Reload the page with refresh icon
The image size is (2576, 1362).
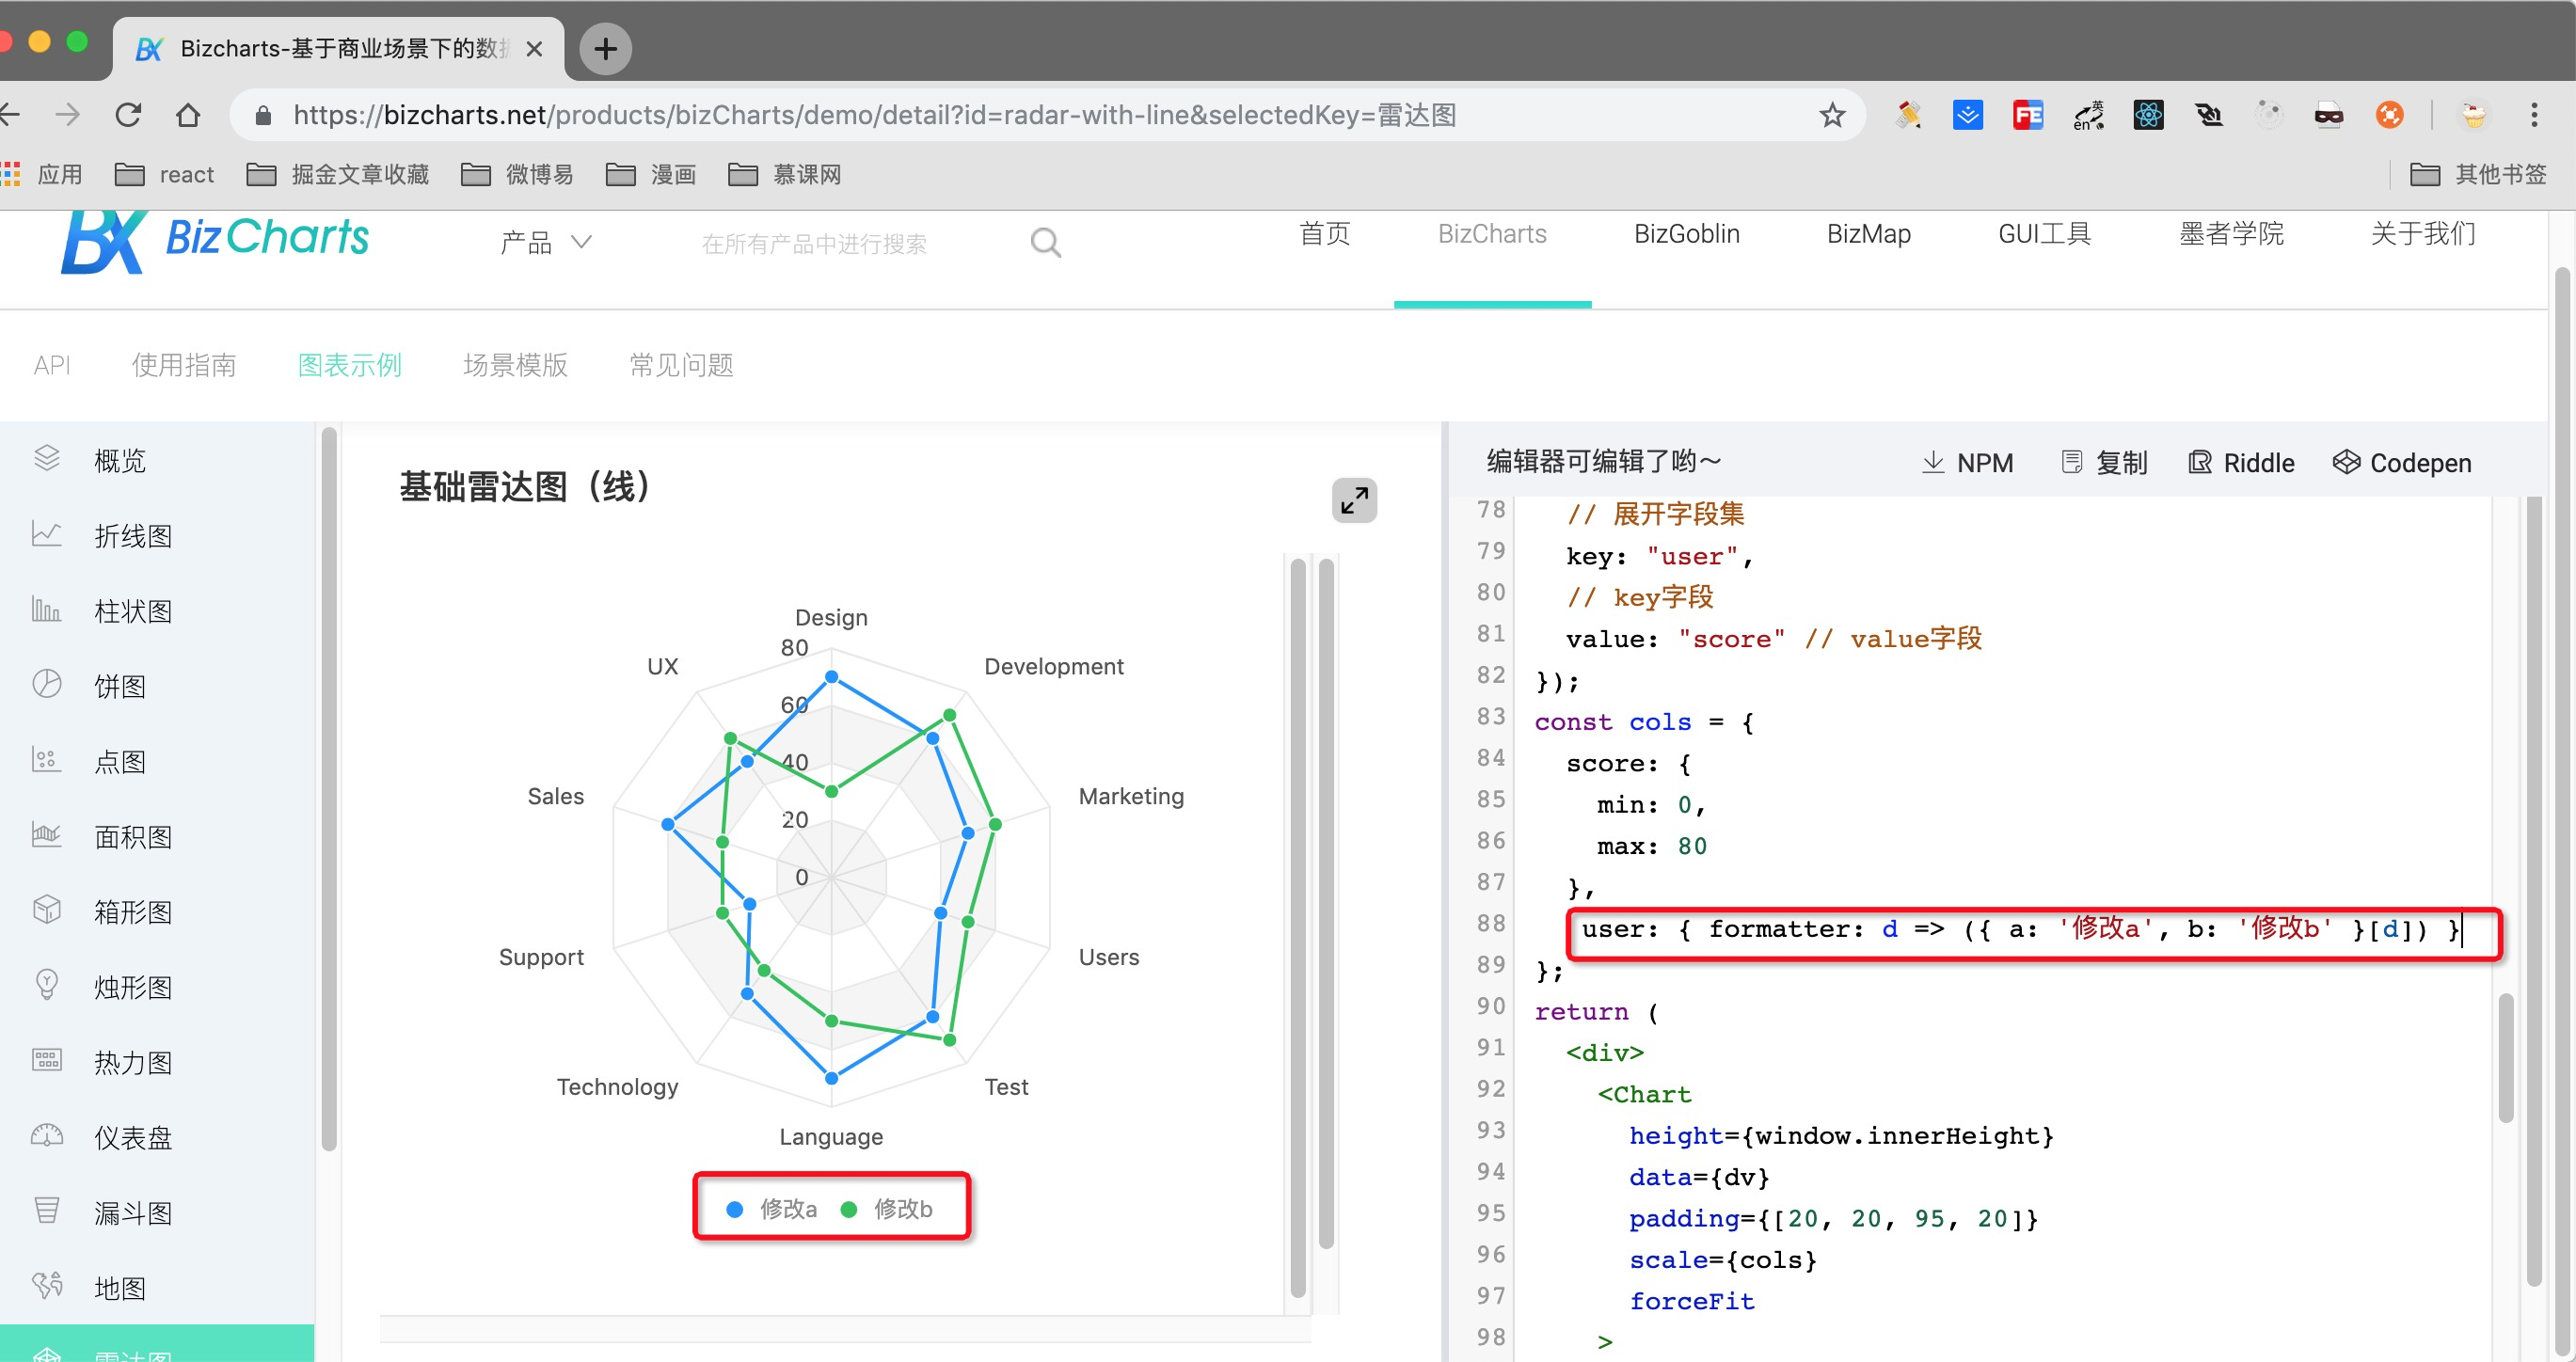(128, 115)
